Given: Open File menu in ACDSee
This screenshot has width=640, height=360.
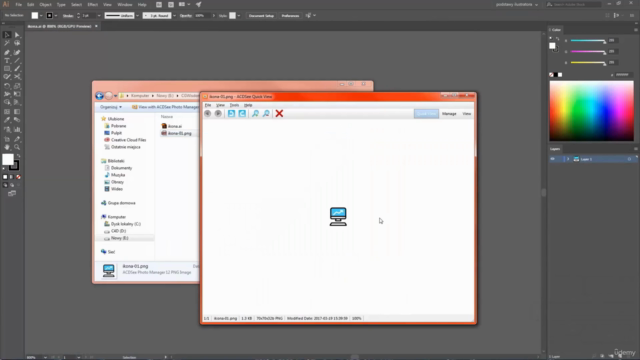Looking at the screenshot, I should pos(208,105).
